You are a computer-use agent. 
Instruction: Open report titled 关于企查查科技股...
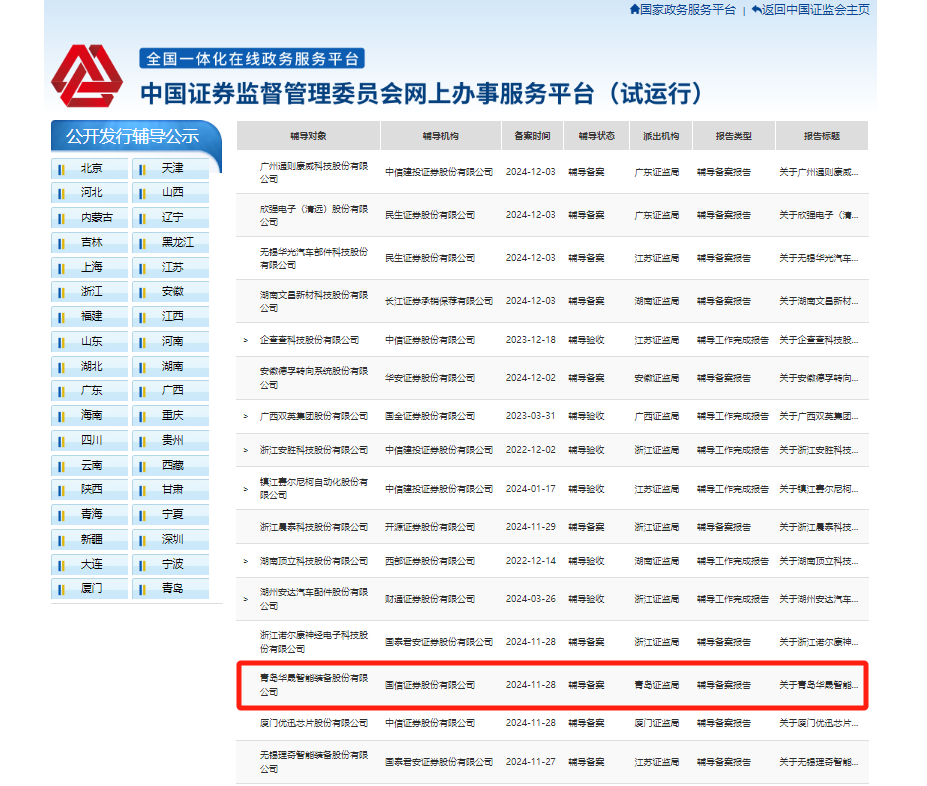tap(819, 340)
